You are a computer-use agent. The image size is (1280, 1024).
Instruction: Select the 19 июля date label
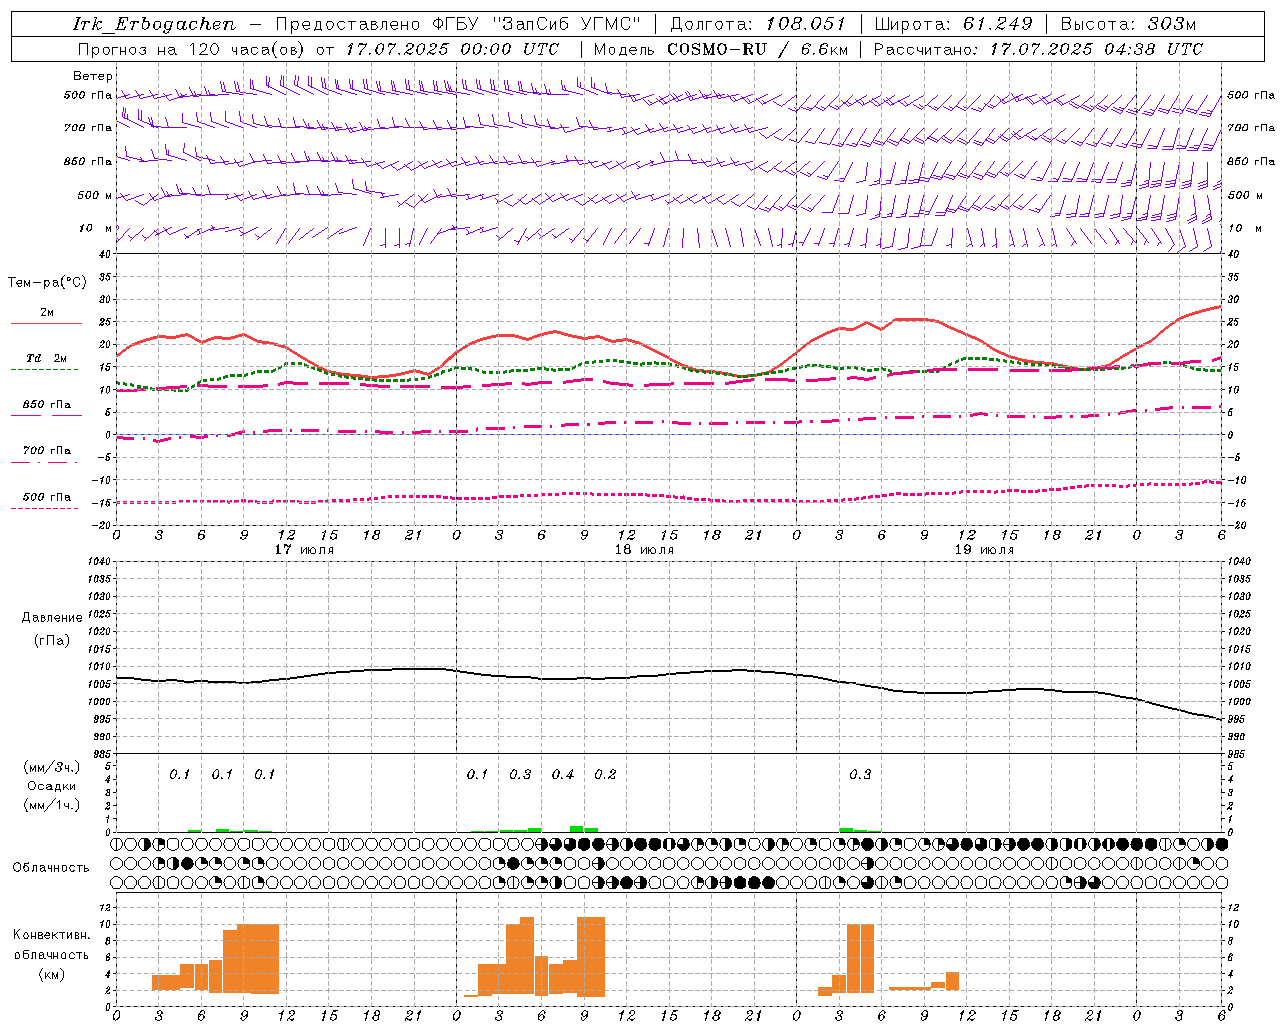(x=984, y=549)
